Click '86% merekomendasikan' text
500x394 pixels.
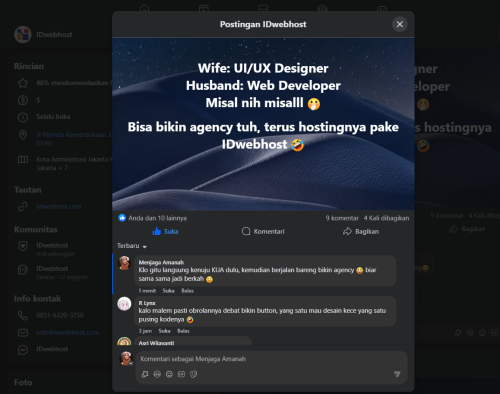(74, 83)
